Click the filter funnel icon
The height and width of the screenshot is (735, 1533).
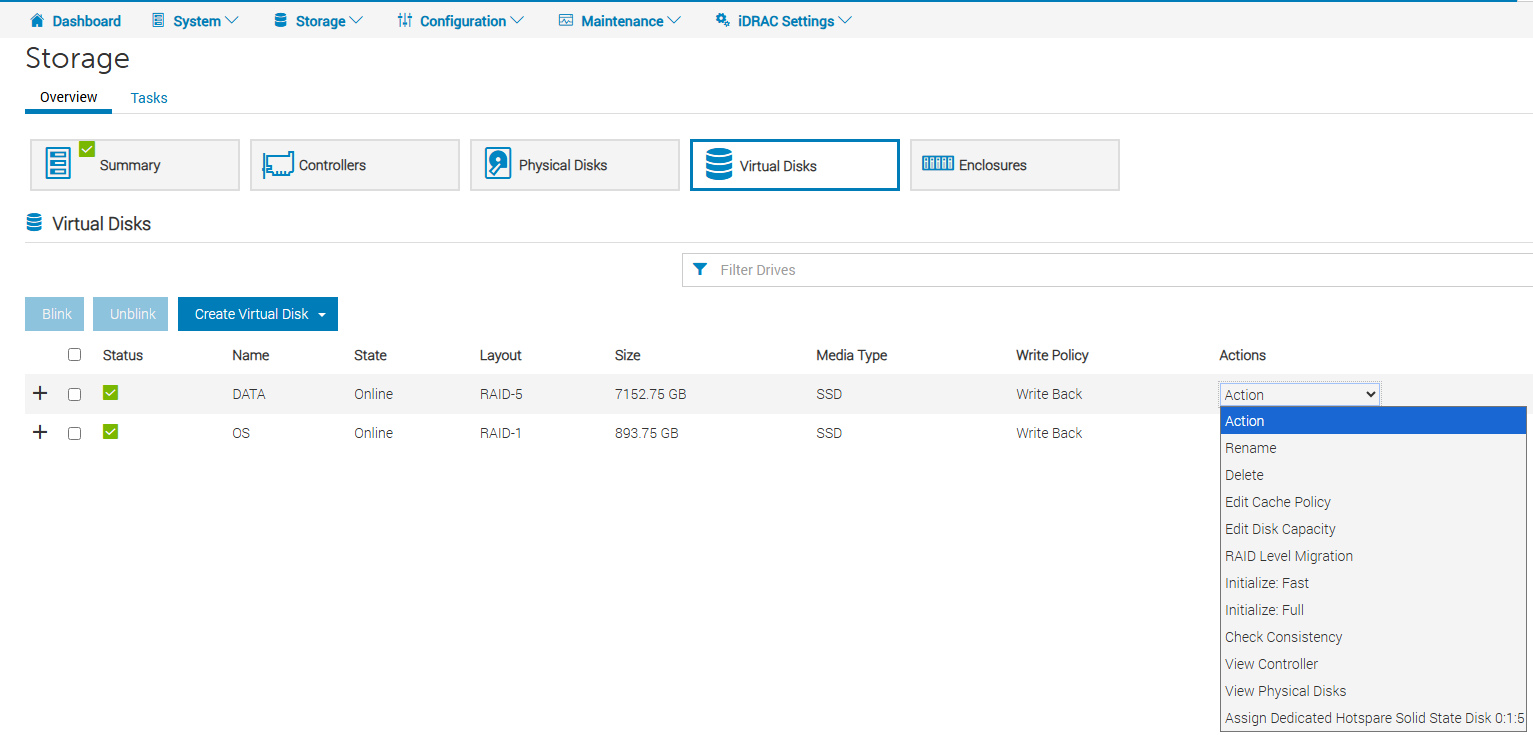[x=700, y=270]
